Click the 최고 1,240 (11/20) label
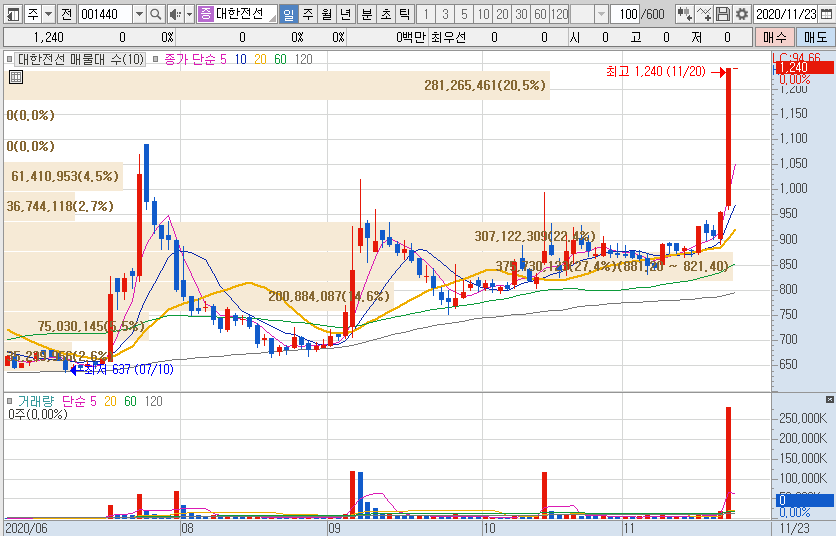The width and height of the screenshot is (836, 536). click(x=656, y=71)
